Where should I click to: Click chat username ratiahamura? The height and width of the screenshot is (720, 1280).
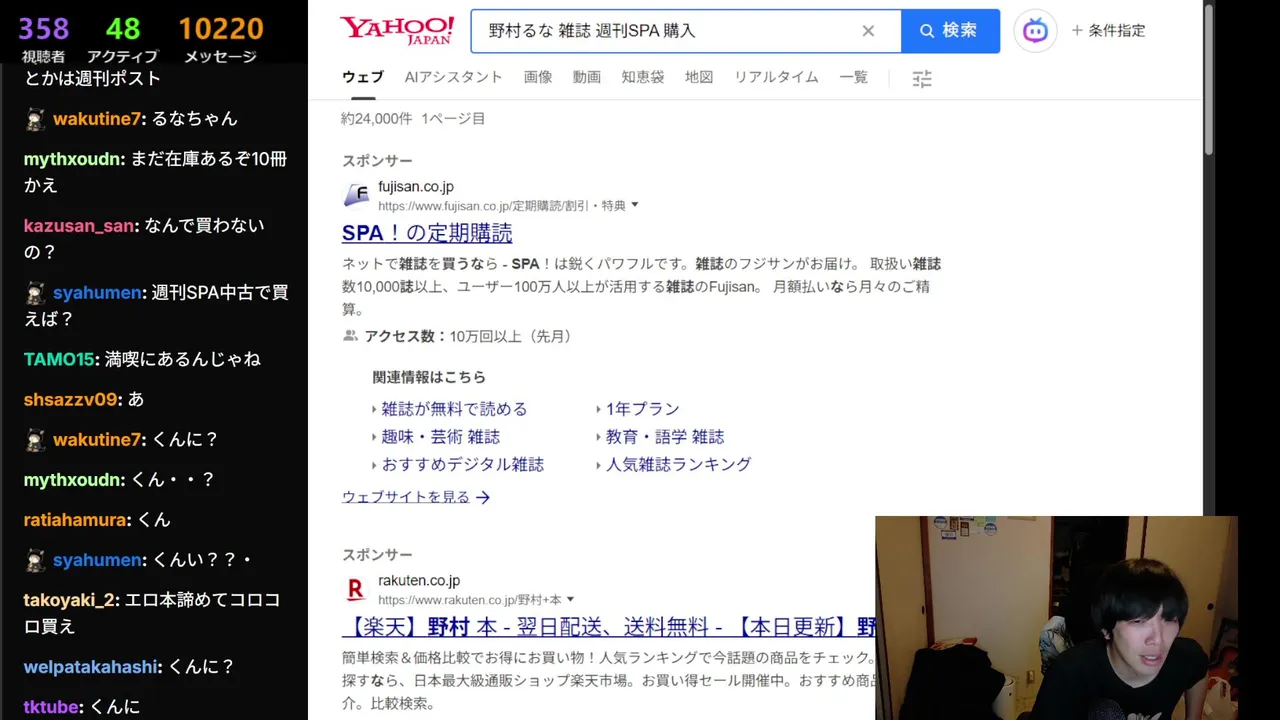point(76,520)
